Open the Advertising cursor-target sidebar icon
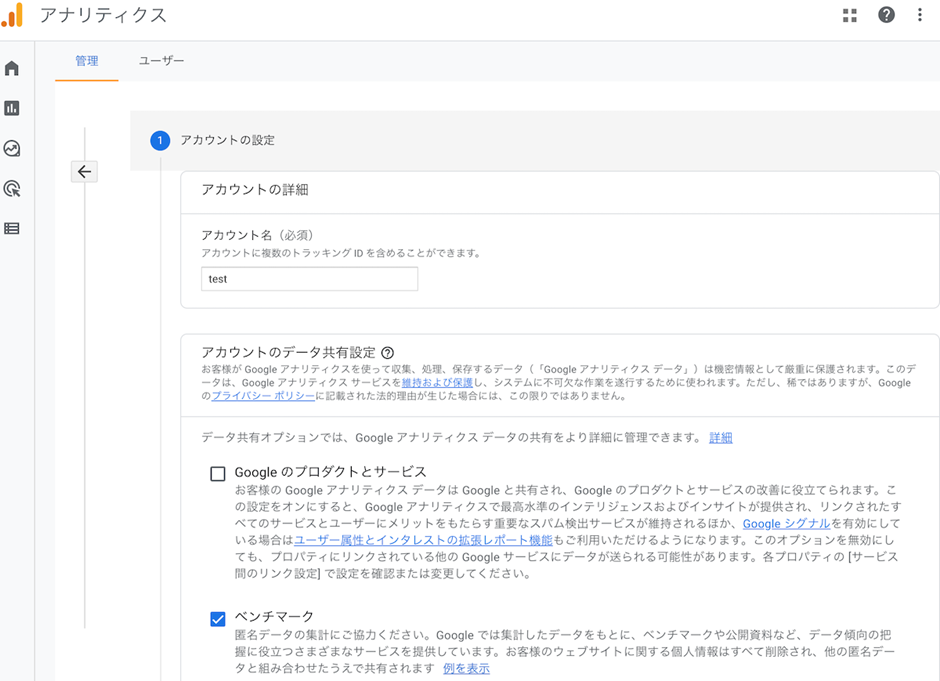Image resolution: width=940 pixels, height=681 pixels. pos(12,189)
